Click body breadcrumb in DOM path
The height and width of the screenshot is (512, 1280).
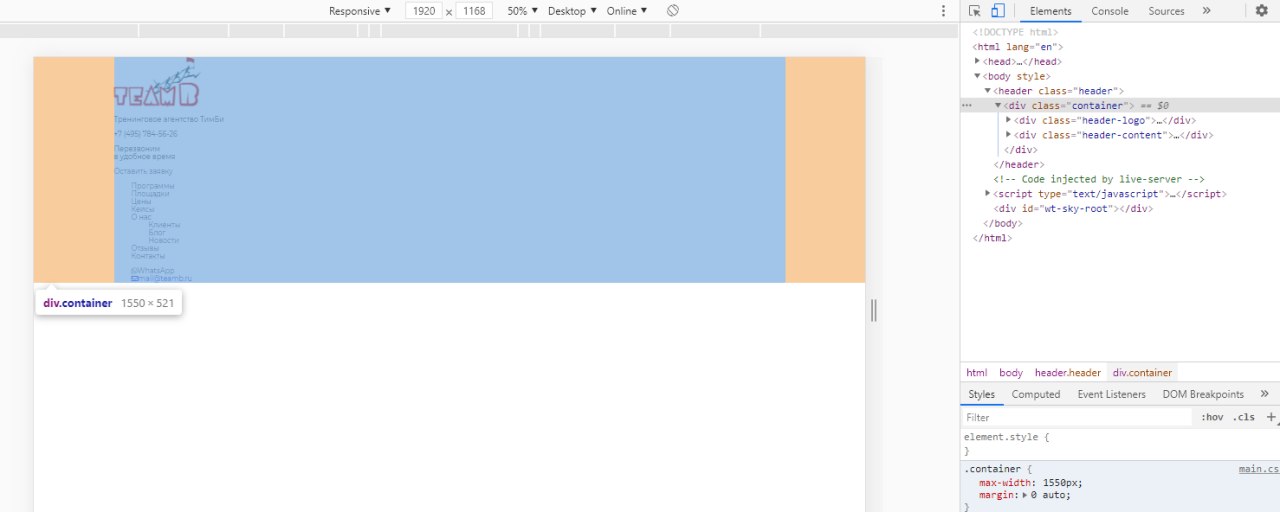[1011, 372]
